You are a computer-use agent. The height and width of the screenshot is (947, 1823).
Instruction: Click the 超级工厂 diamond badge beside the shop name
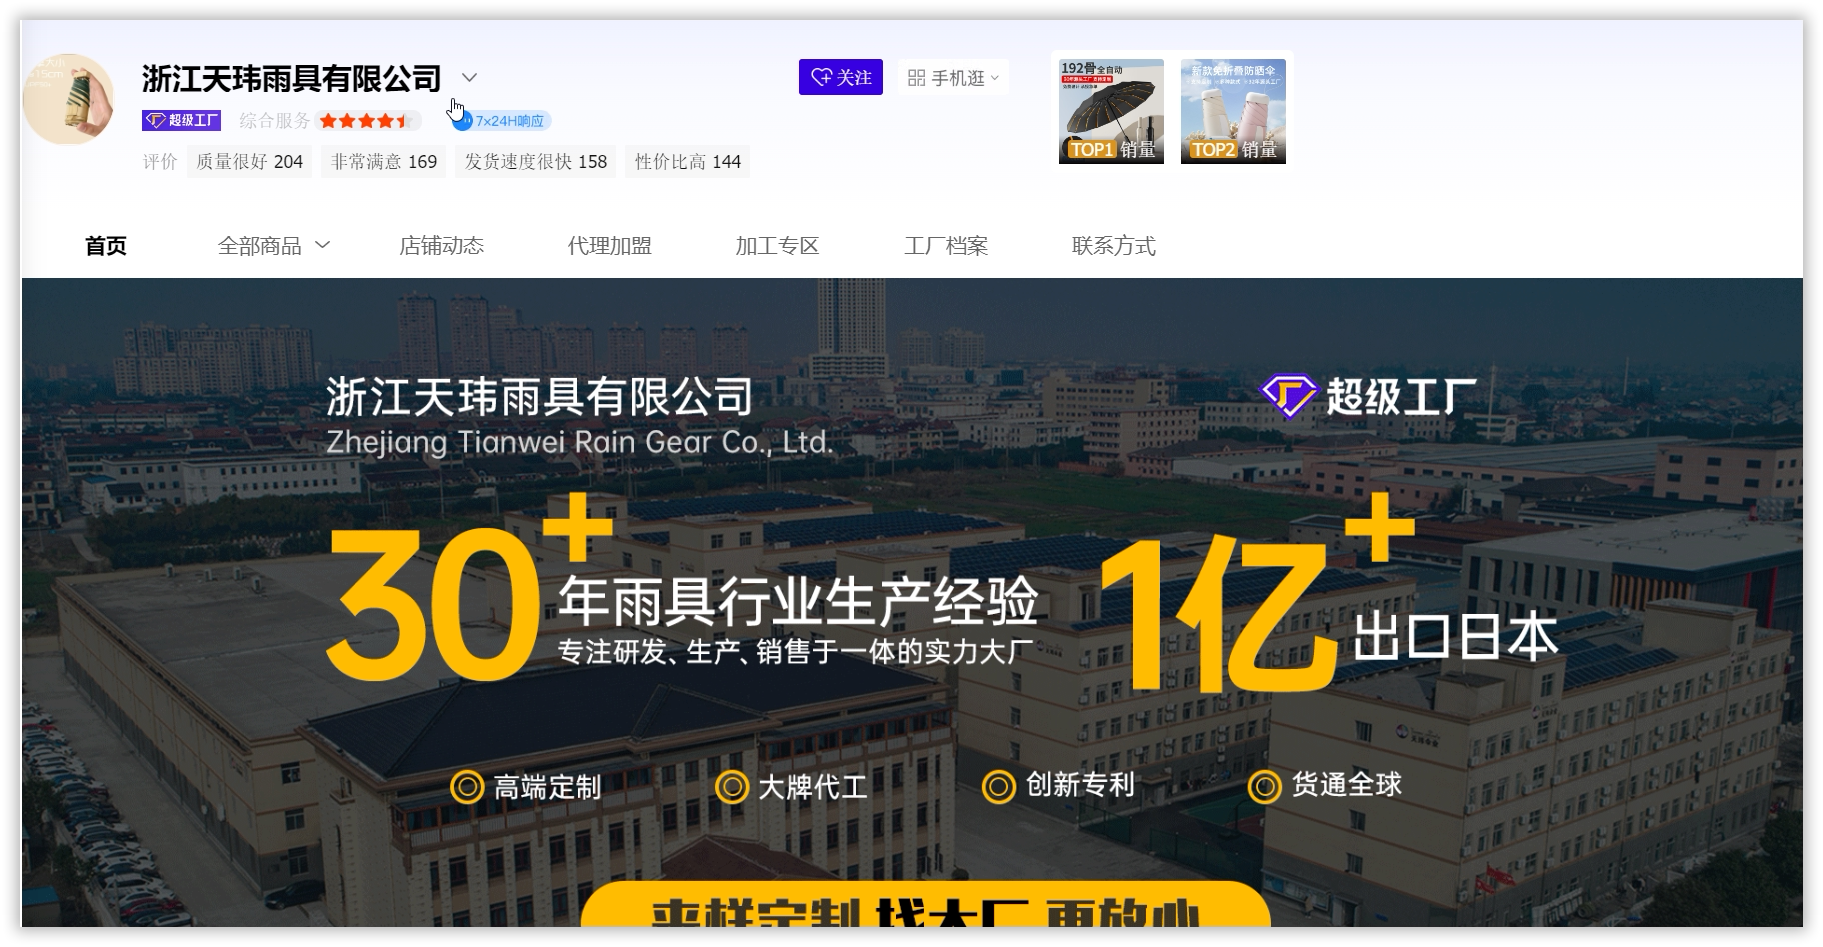tap(156, 120)
